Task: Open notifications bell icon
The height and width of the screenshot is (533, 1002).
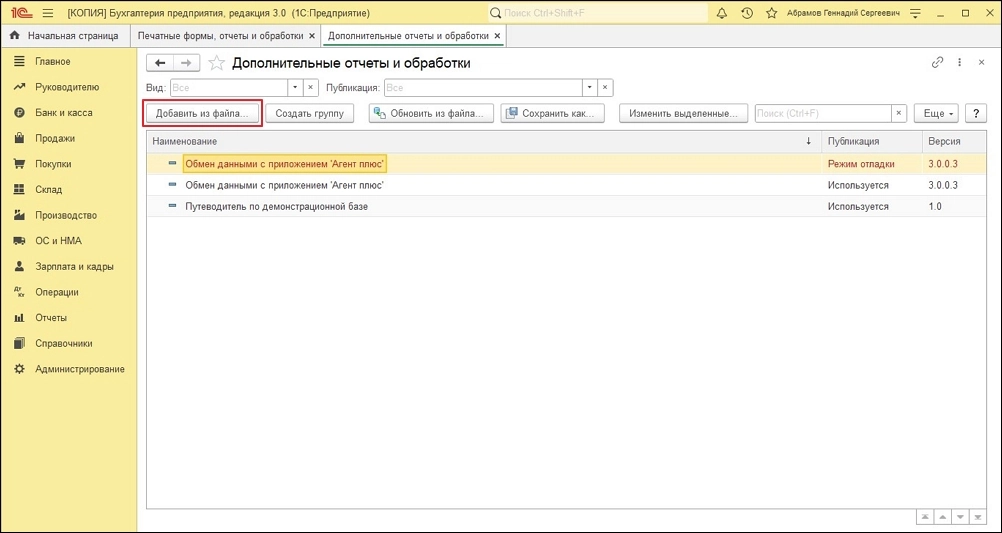Action: click(722, 13)
